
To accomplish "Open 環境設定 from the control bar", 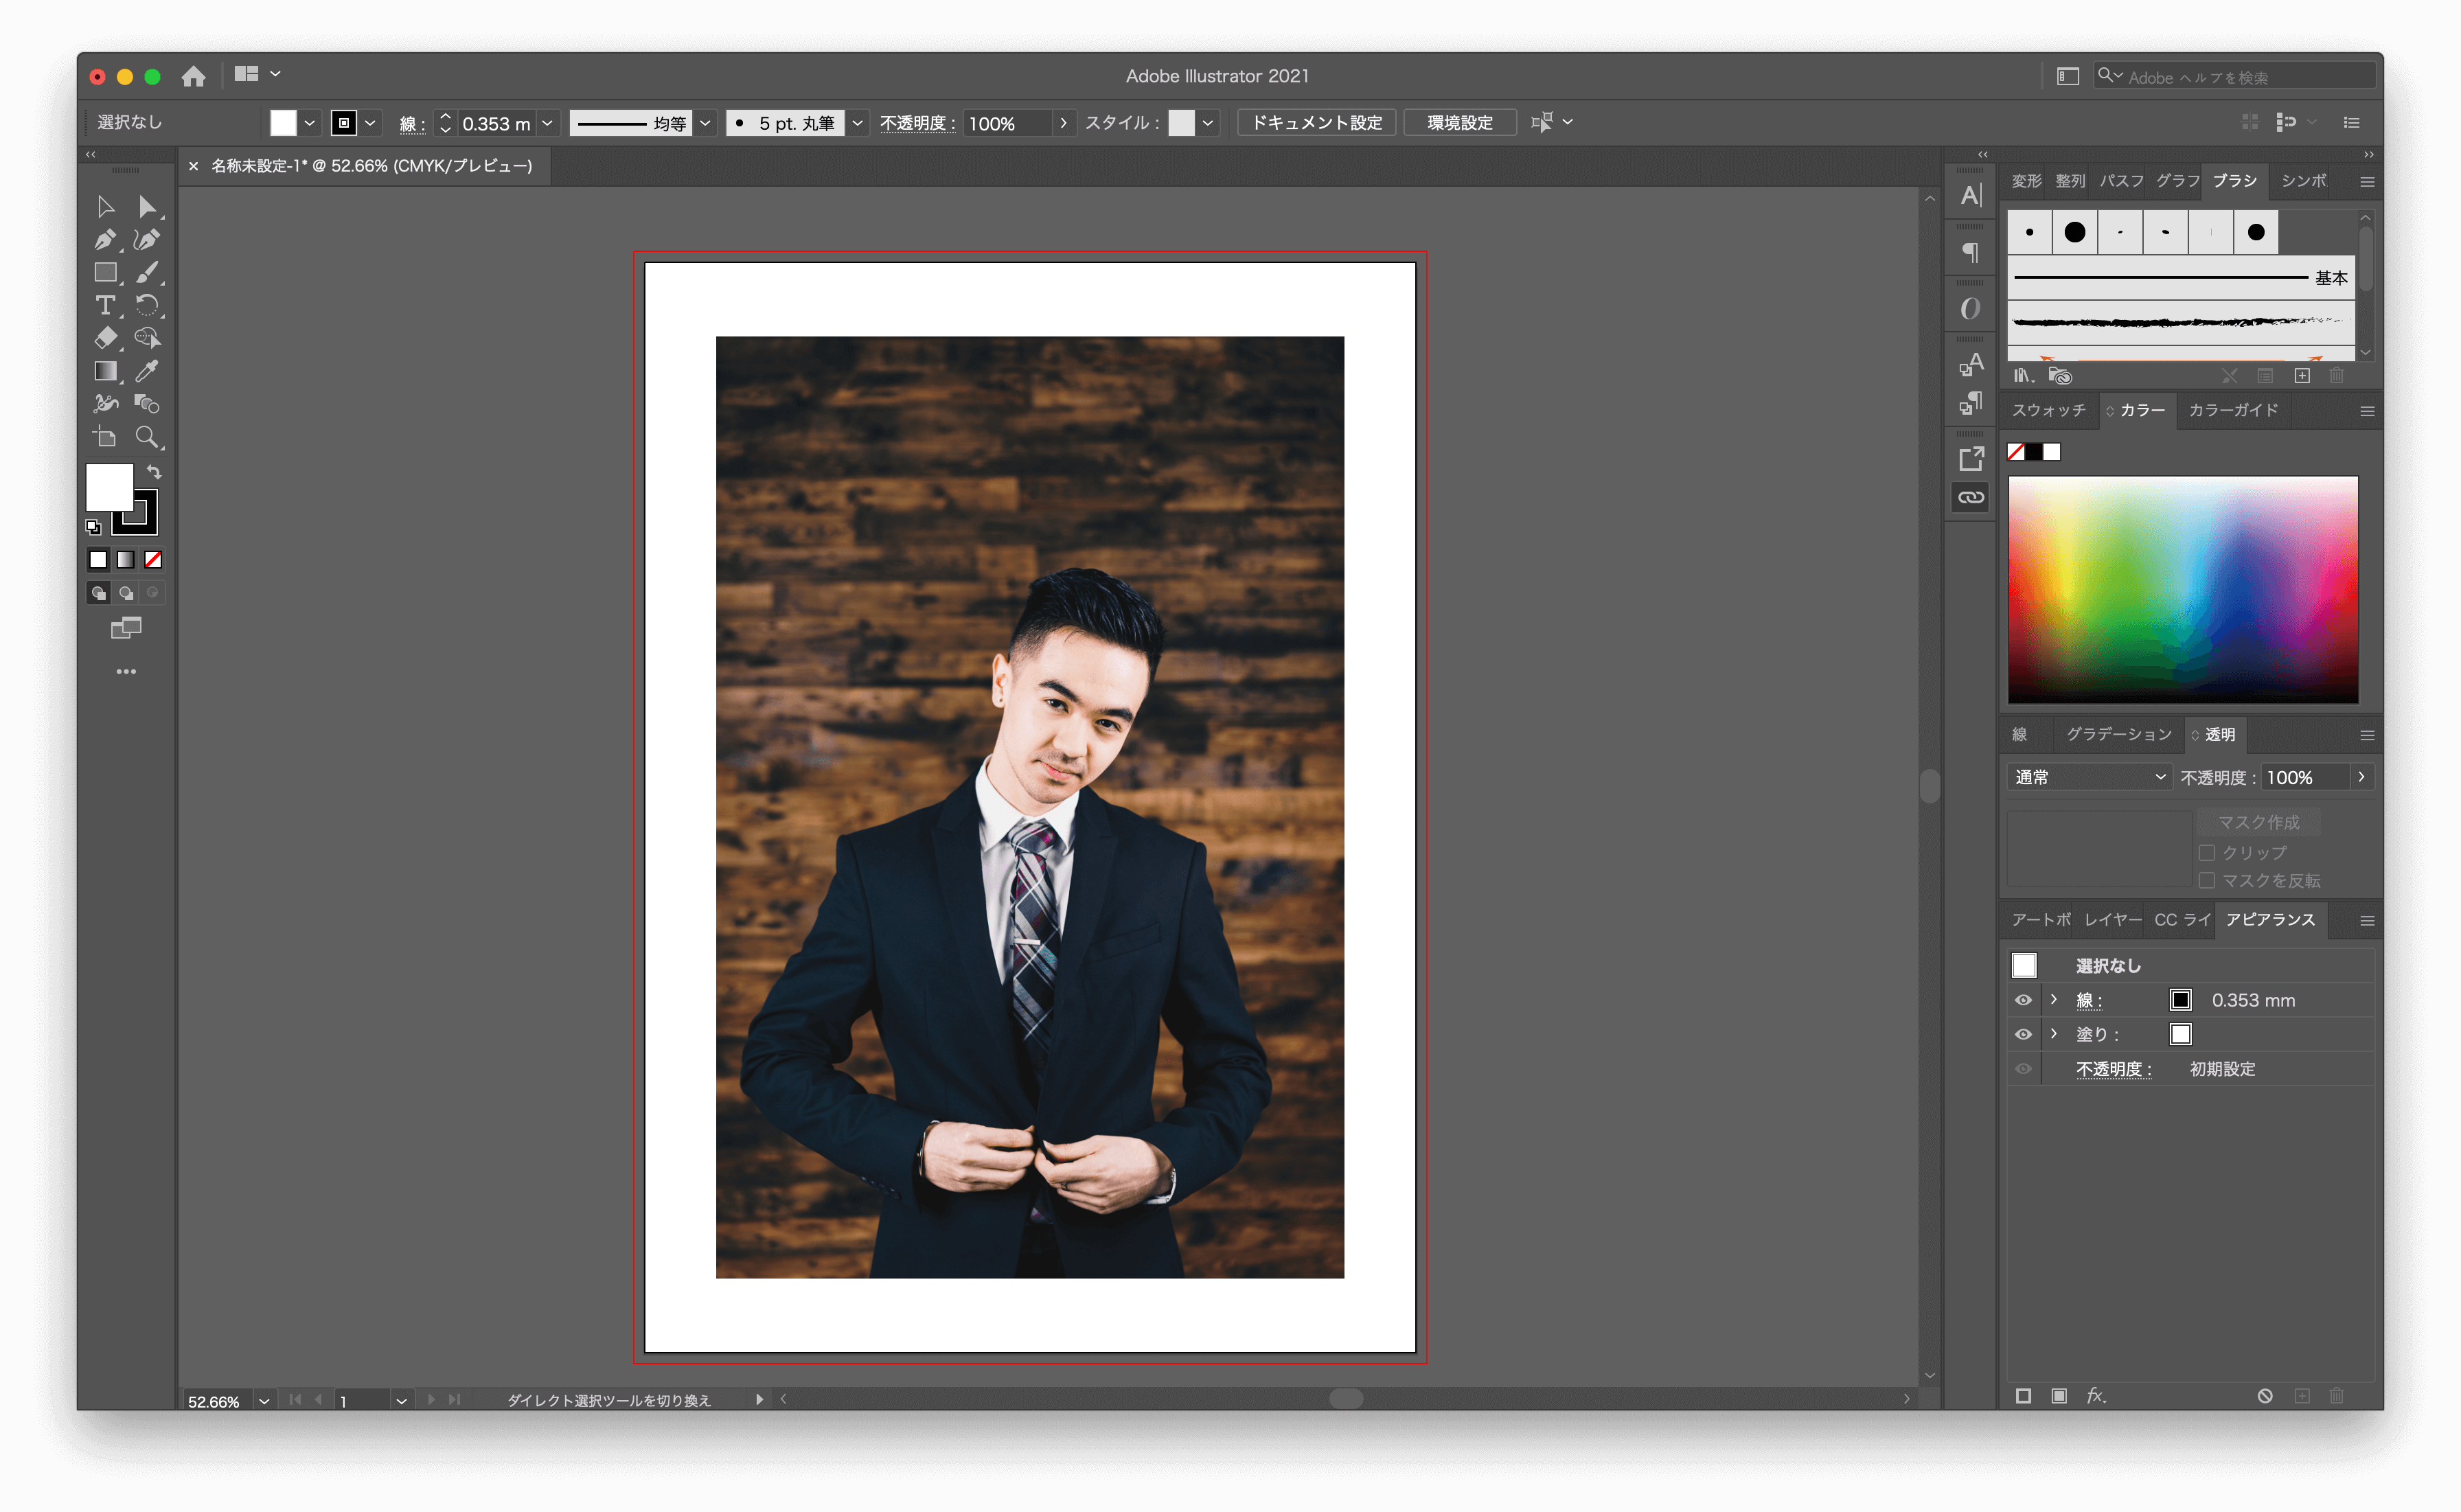I will (1460, 122).
